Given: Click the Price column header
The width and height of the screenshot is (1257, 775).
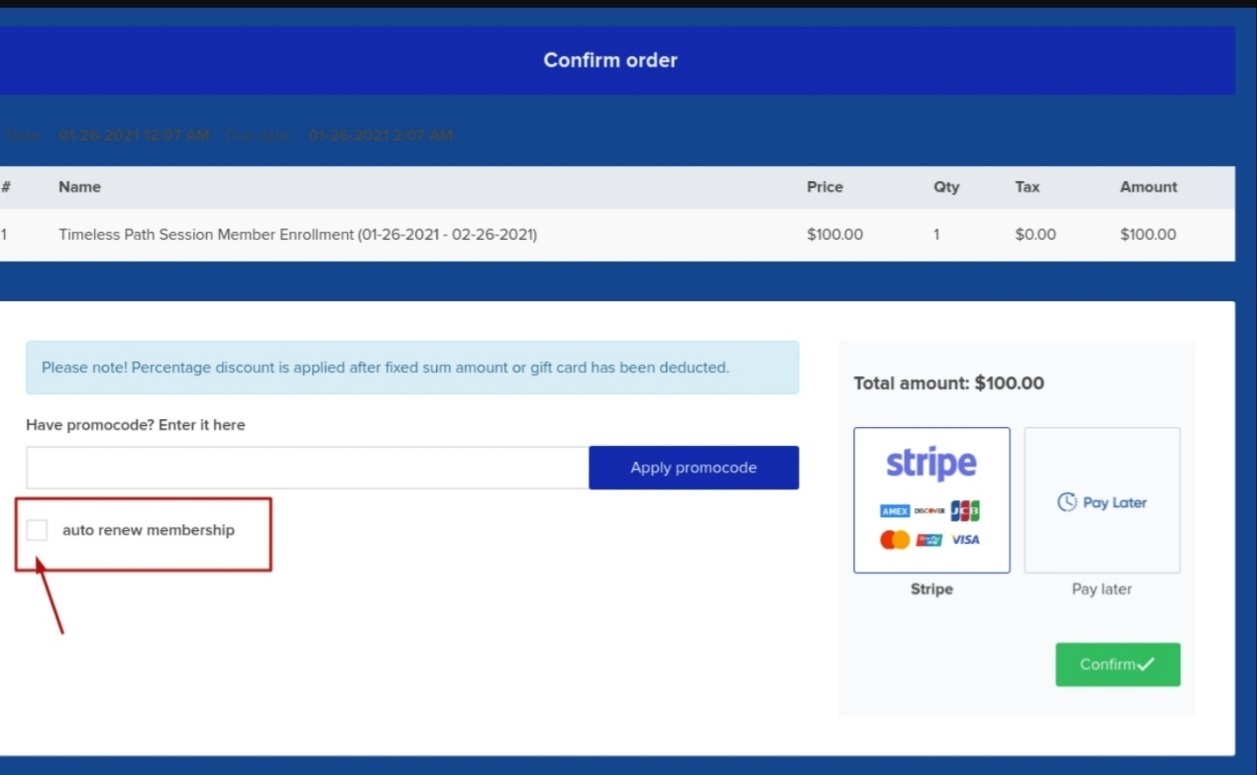Looking at the screenshot, I should click(x=825, y=187).
